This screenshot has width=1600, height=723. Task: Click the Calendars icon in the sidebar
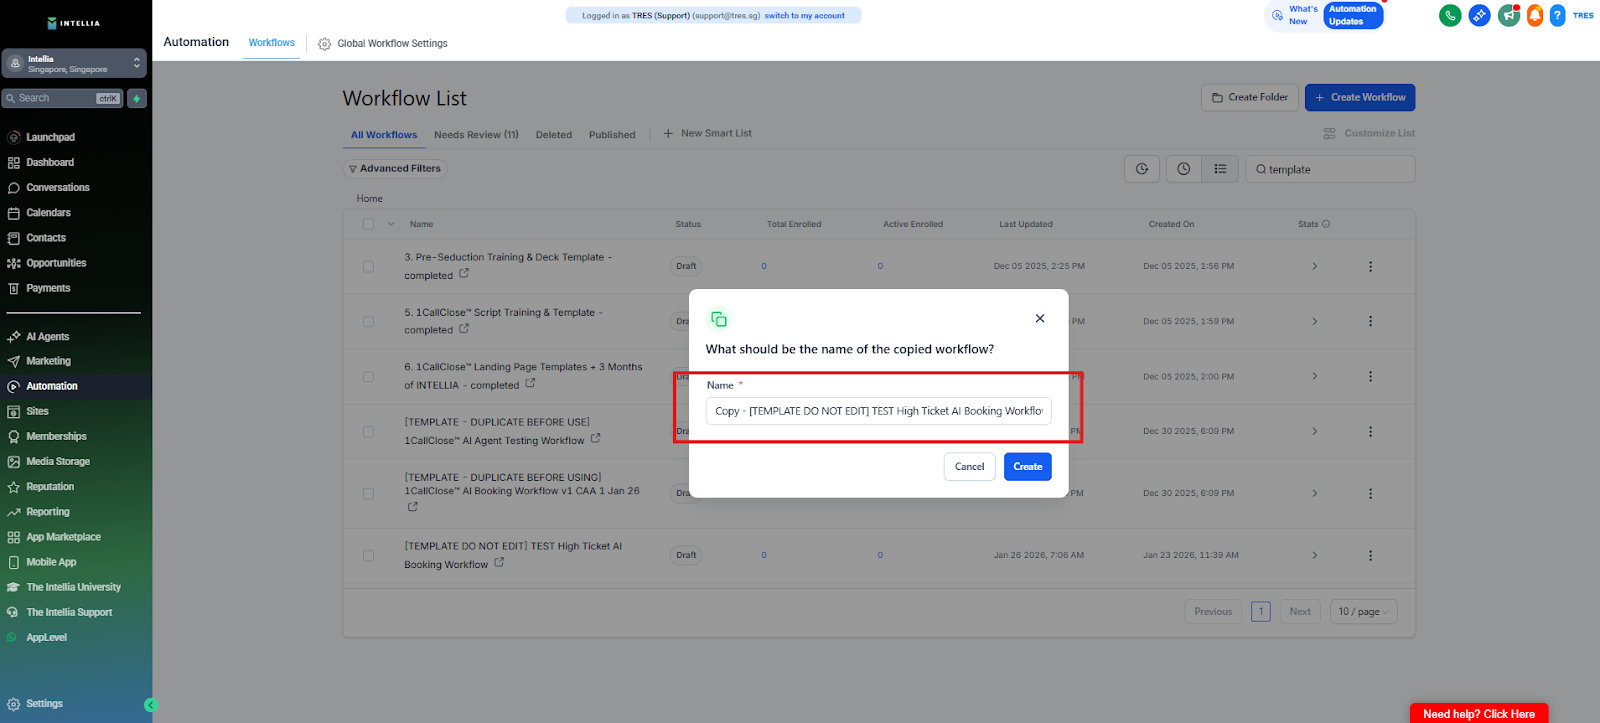pos(14,213)
